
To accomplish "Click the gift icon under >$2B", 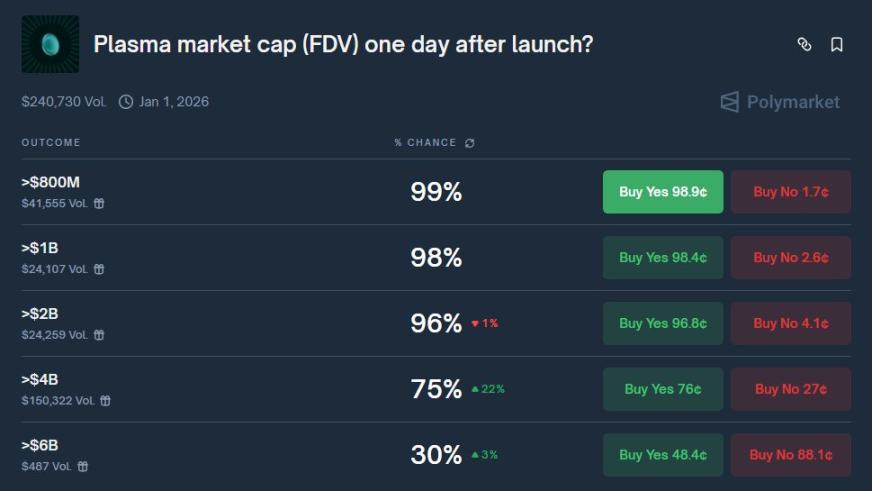I will pos(99,335).
